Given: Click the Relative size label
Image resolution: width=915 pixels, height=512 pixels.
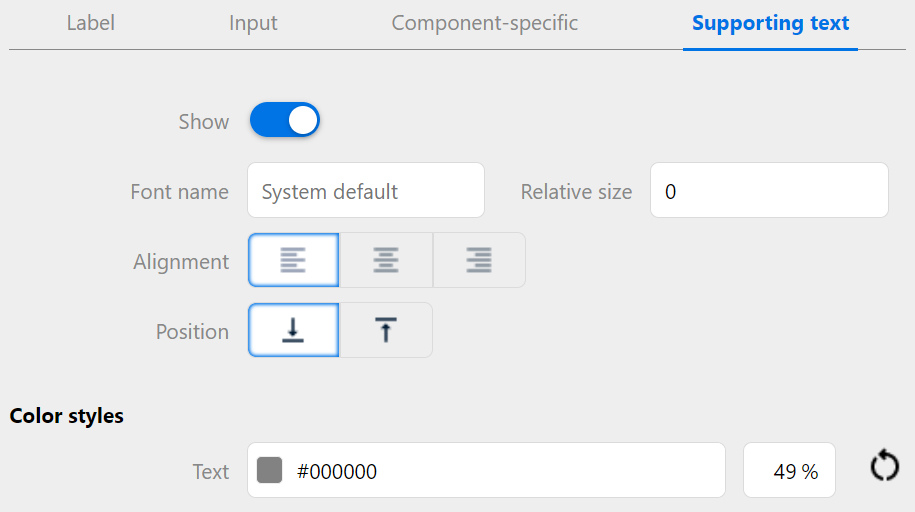Looking at the screenshot, I should pyautogui.click(x=576, y=192).
